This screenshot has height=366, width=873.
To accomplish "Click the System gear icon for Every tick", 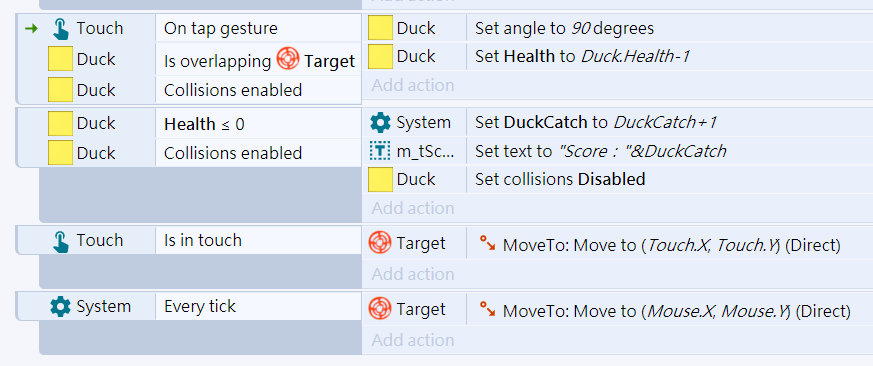I will 60,306.
